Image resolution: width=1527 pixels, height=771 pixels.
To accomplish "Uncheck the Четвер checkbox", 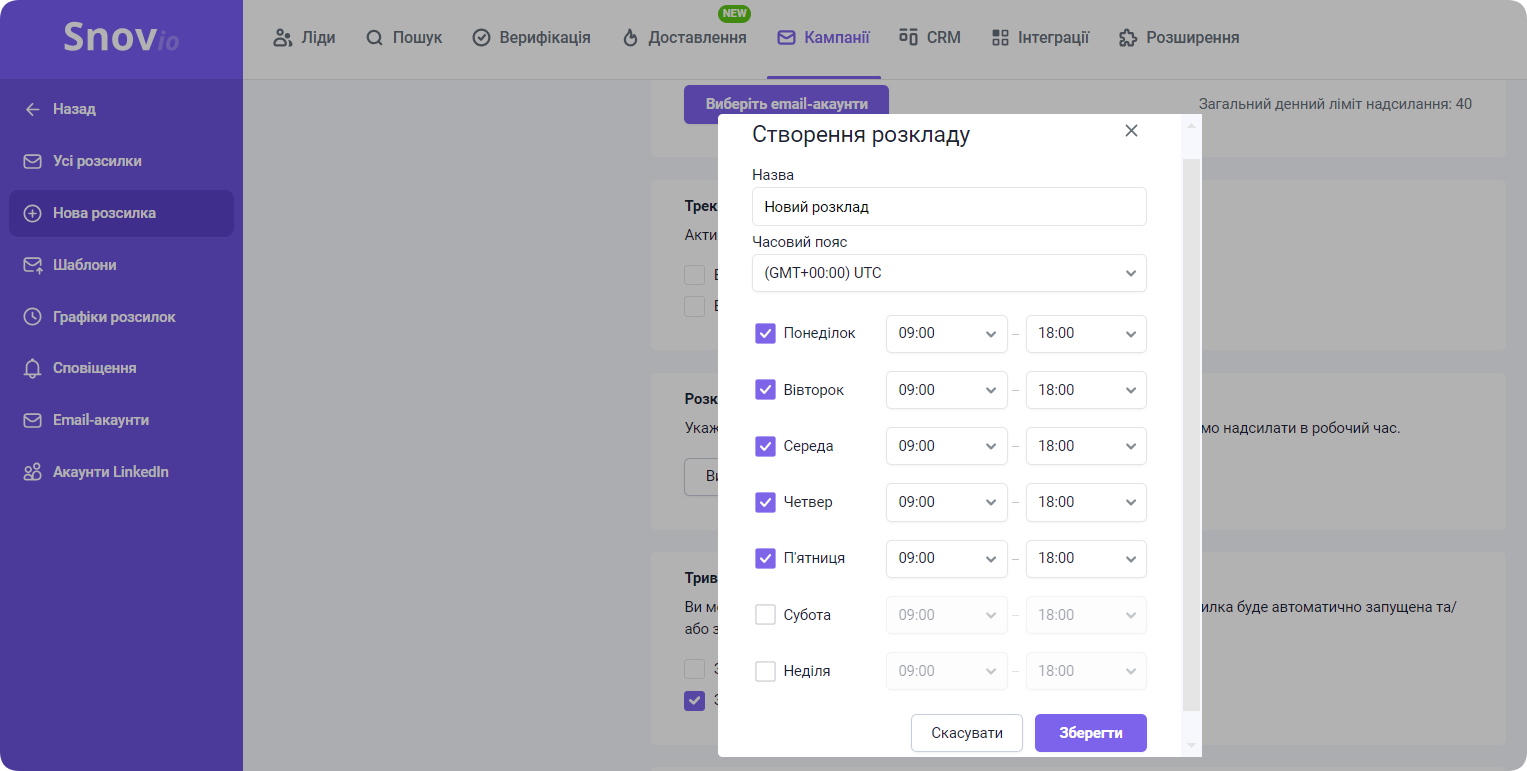I will click(x=765, y=502).
